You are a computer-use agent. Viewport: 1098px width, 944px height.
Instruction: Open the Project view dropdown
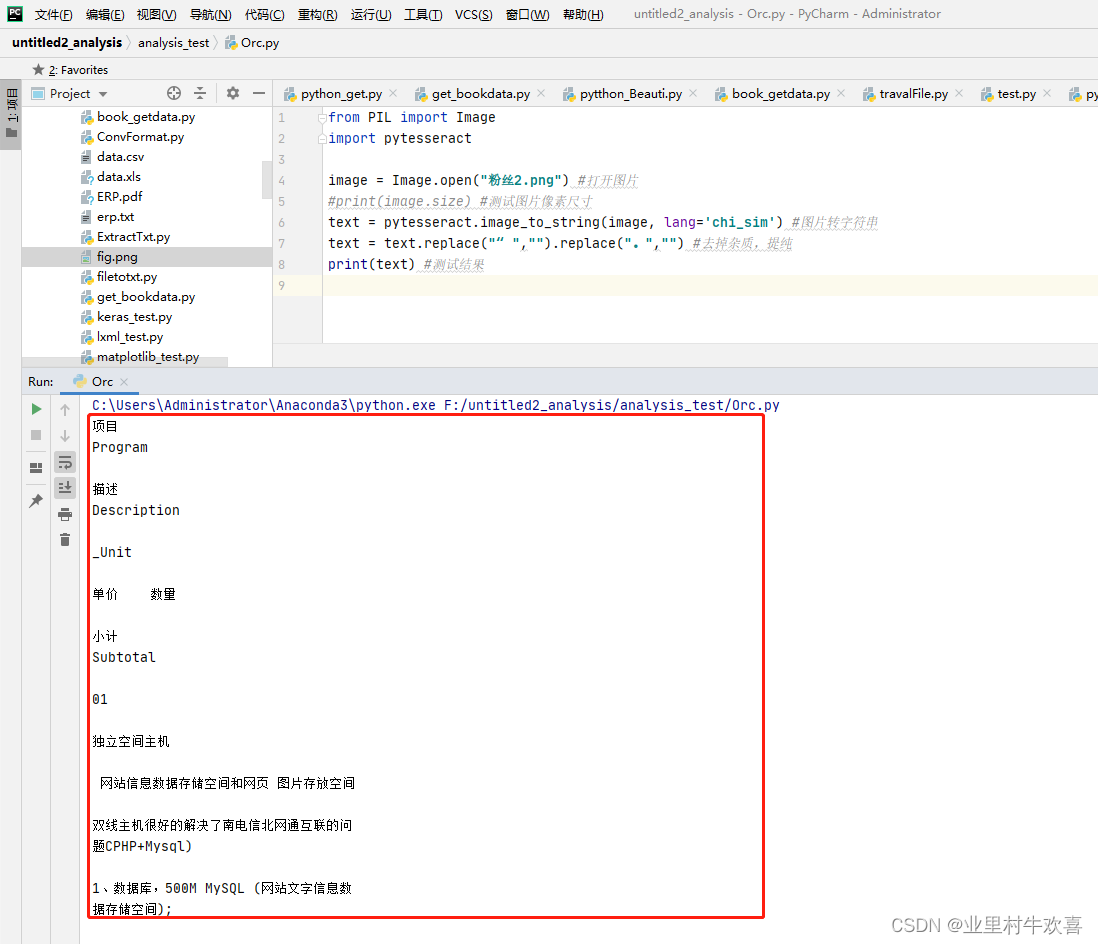103,94
